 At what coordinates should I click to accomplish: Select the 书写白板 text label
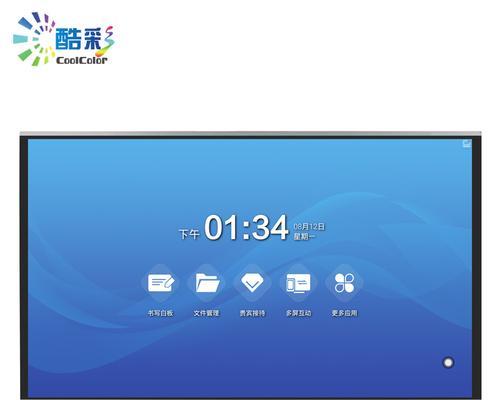click(x=161, y=313)
